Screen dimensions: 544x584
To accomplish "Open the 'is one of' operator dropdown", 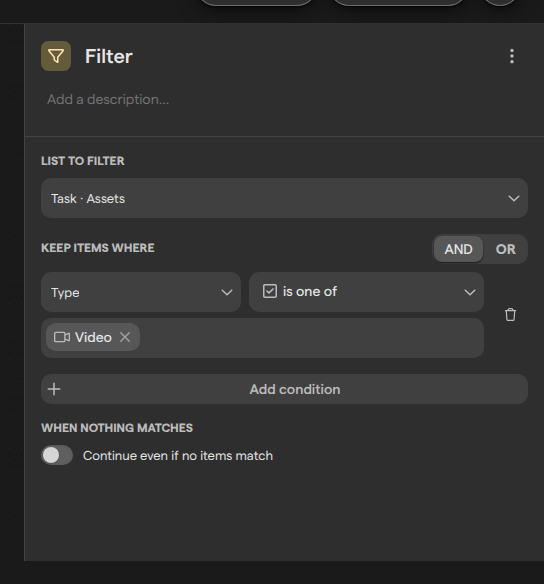I will (x=366, y=292).
